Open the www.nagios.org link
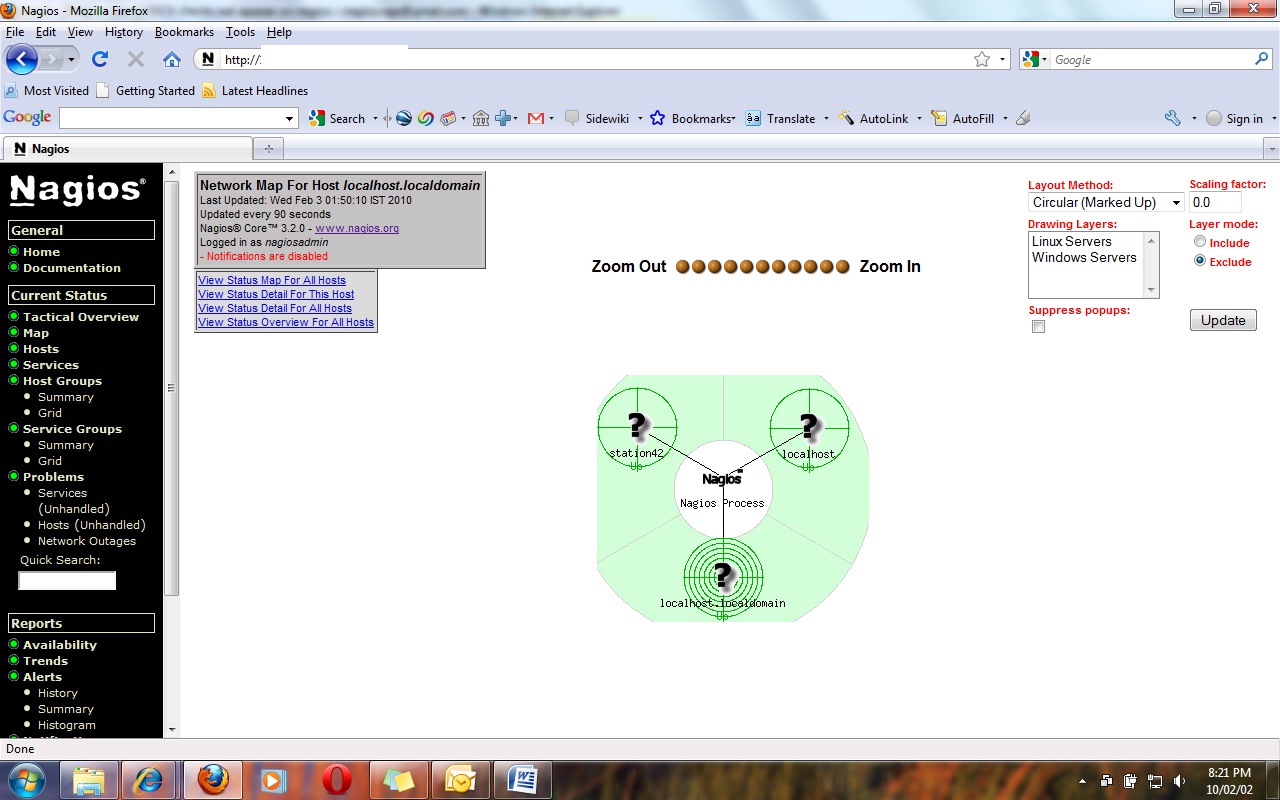 pyautogui.click(x=357, y=228)
